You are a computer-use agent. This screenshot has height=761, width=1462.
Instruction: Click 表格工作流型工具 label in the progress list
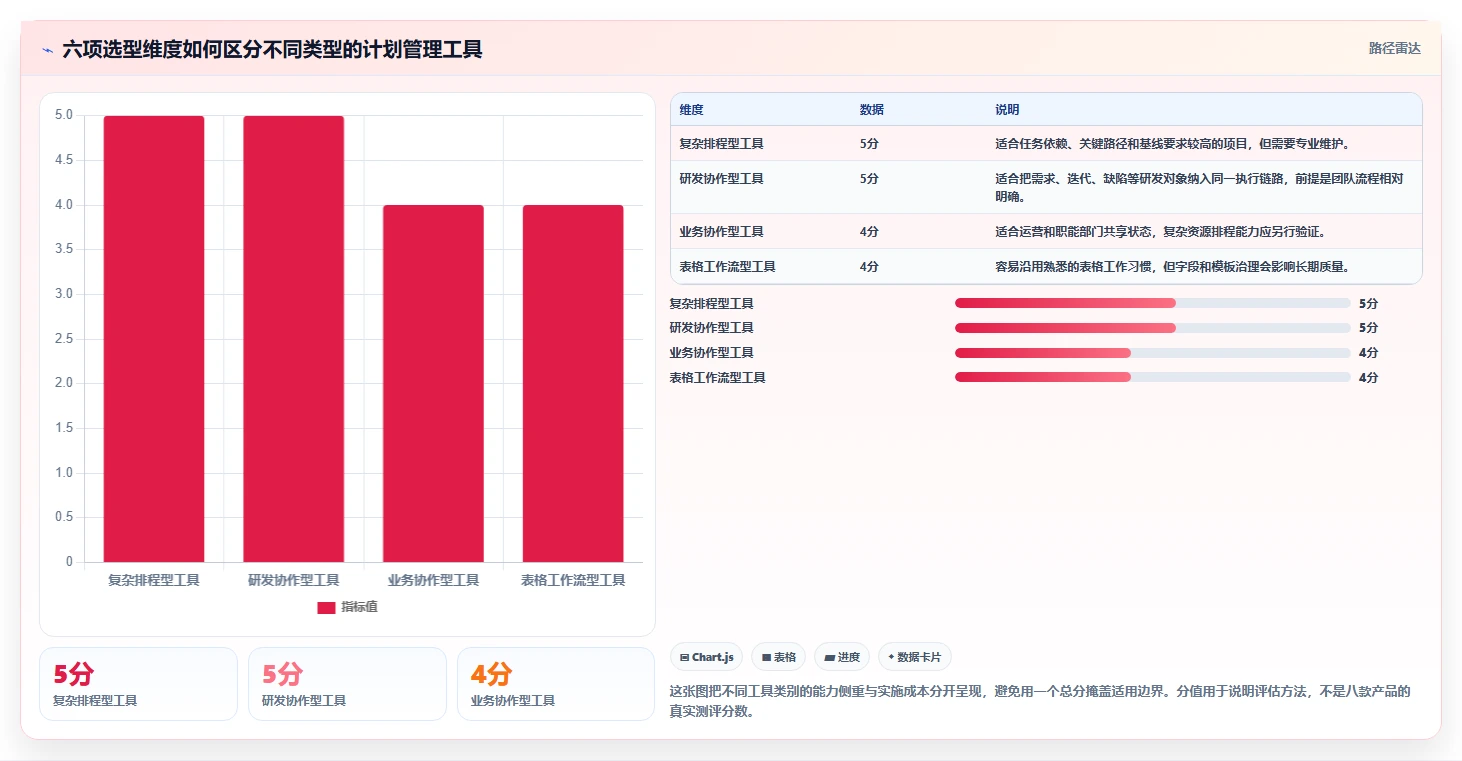click(717, 378)
